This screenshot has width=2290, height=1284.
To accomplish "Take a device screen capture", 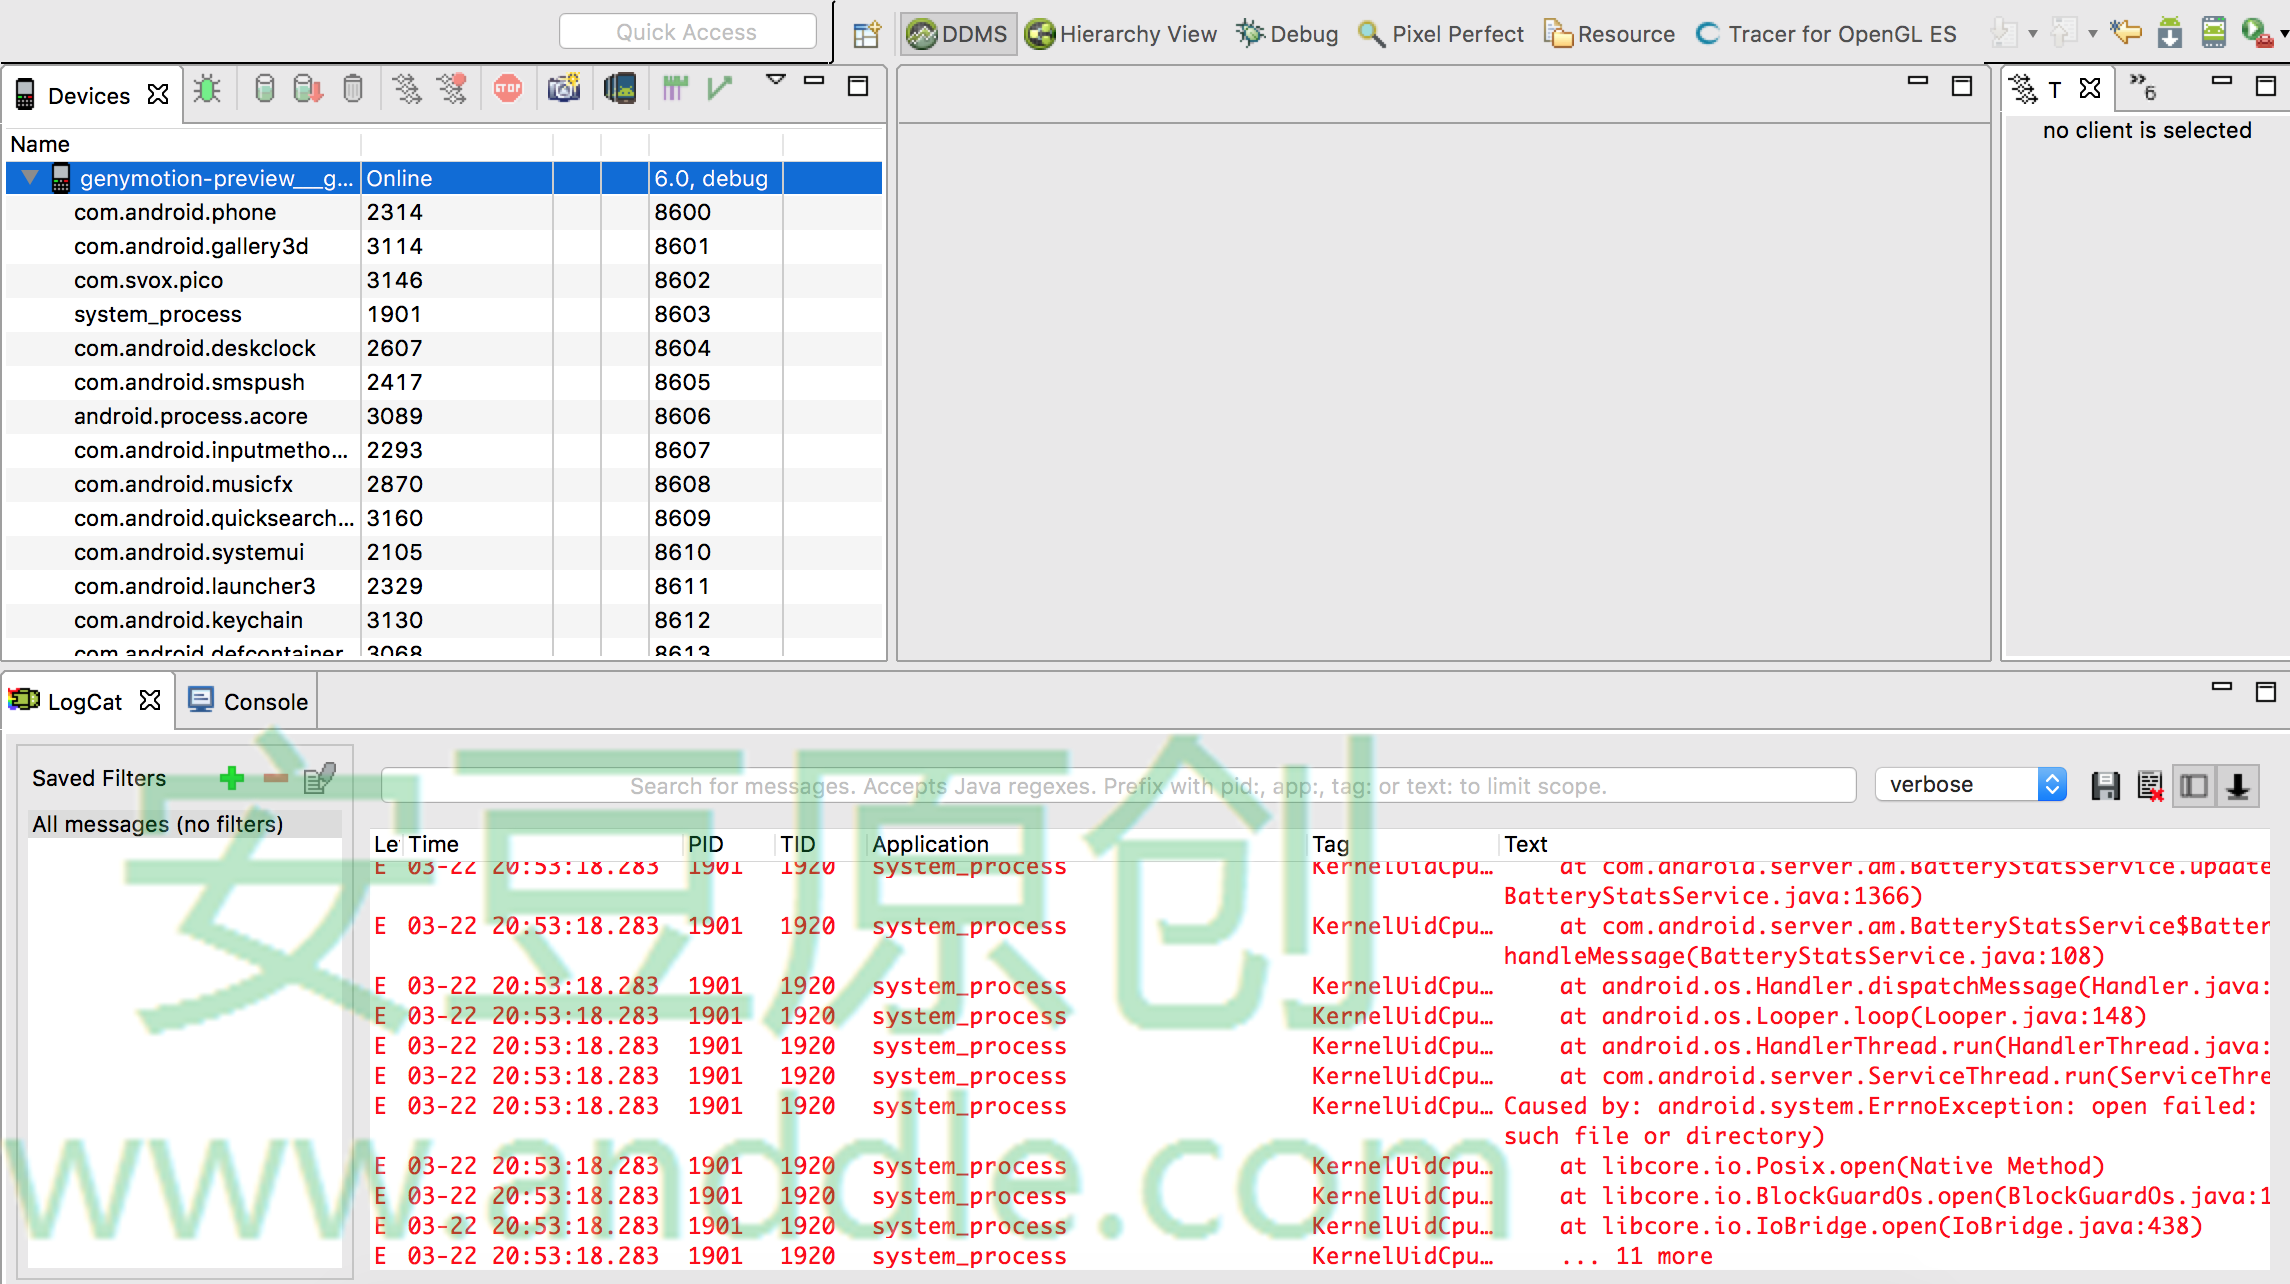I will coord(564,90).
